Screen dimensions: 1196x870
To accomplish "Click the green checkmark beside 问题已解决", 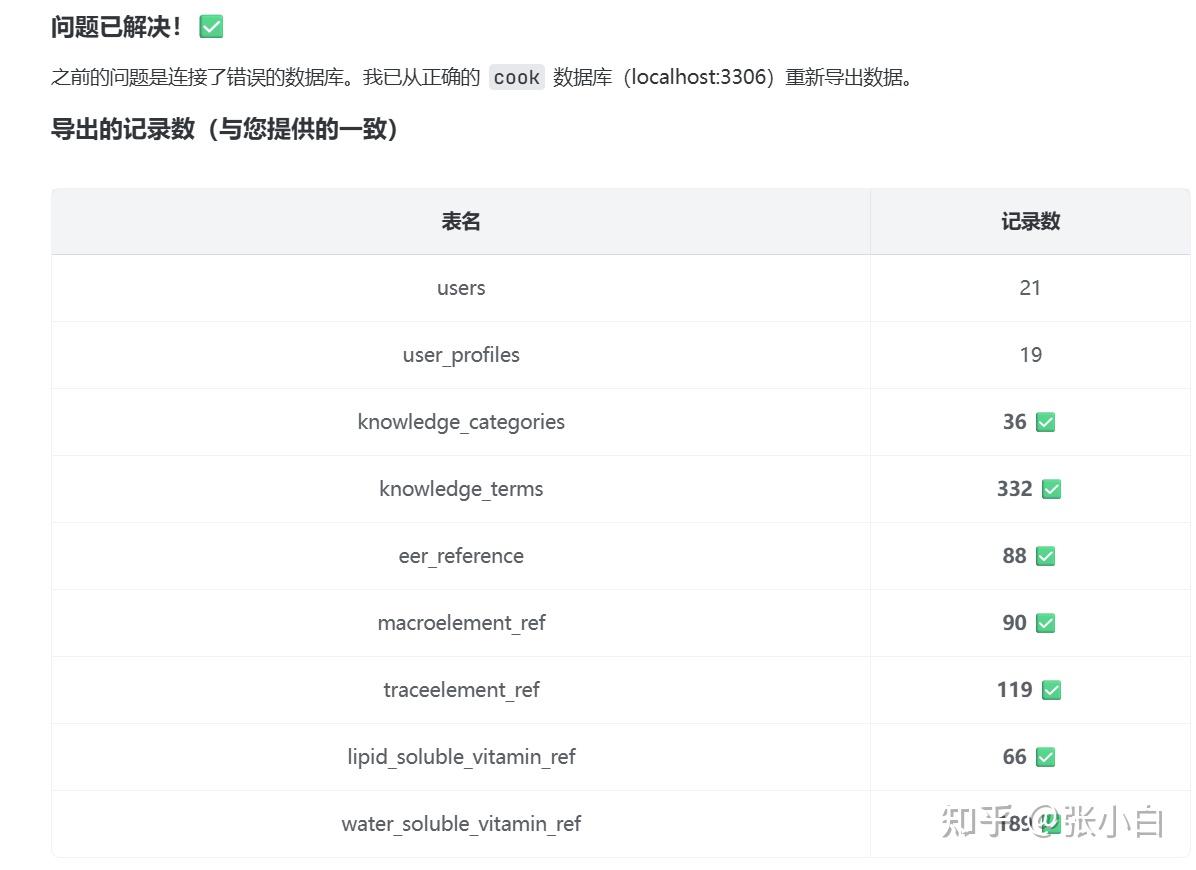I will tap(211, 27).
